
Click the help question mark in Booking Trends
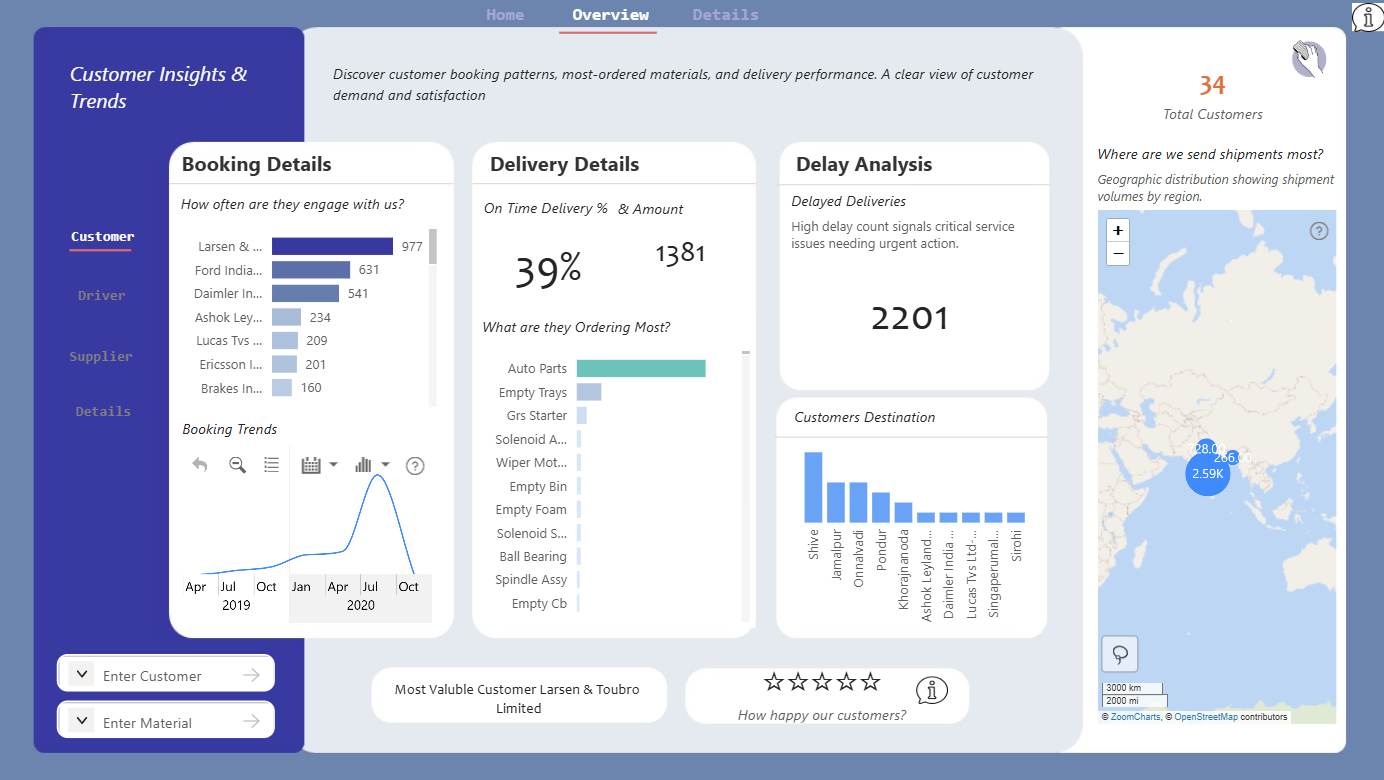point(416,466)
